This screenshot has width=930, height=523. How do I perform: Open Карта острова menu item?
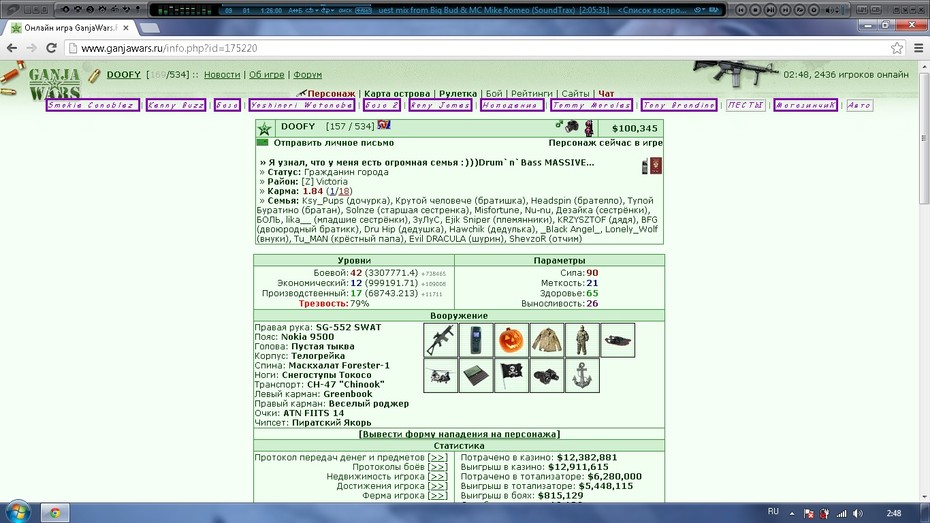coord(397,94)
